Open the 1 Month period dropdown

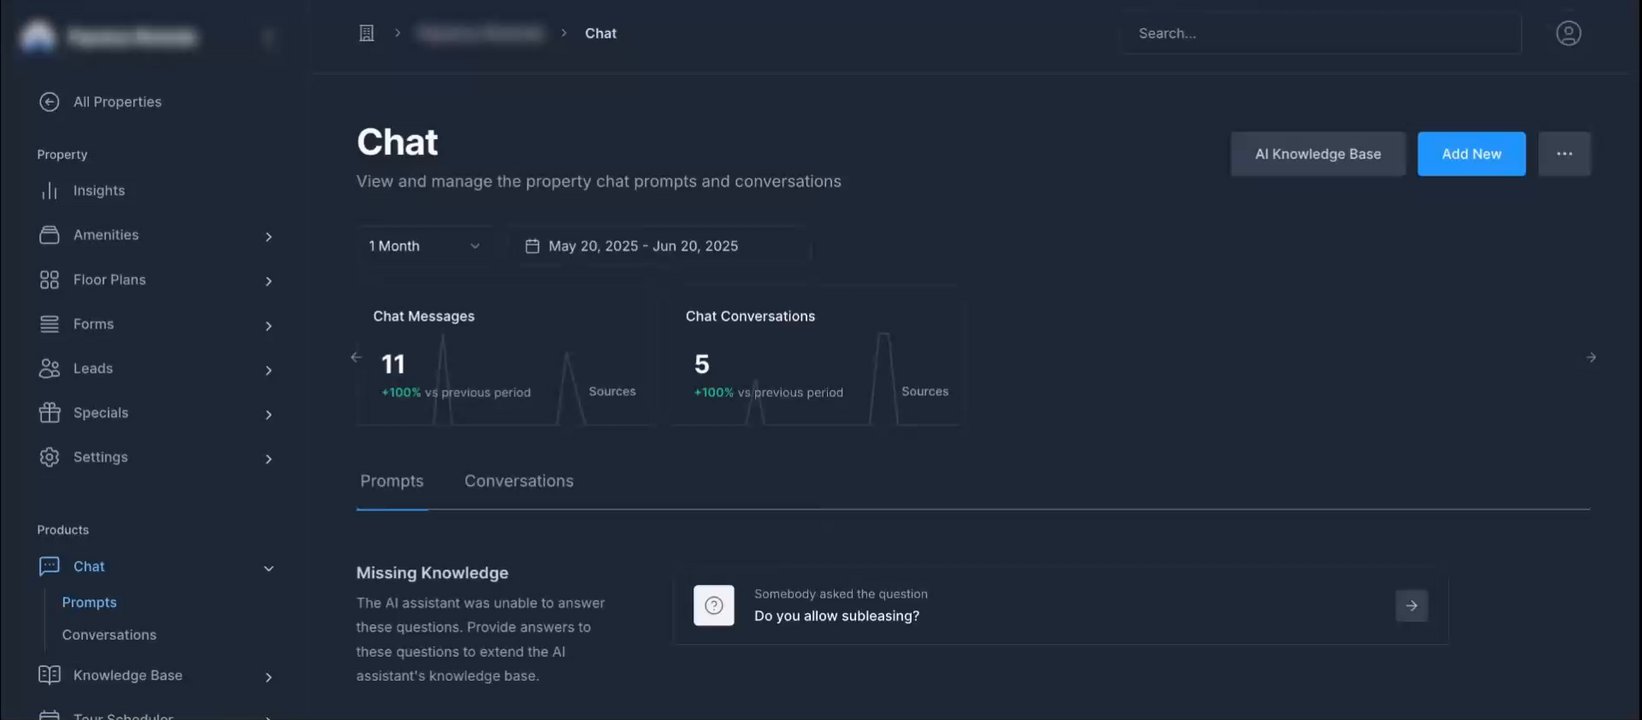tap(424, 246)
